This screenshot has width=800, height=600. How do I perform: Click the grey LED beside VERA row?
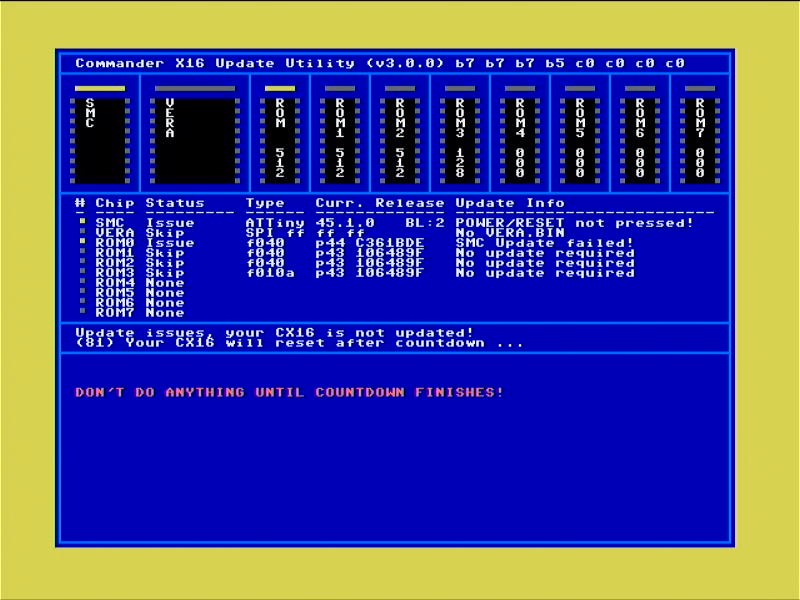(x=83, y=231)
